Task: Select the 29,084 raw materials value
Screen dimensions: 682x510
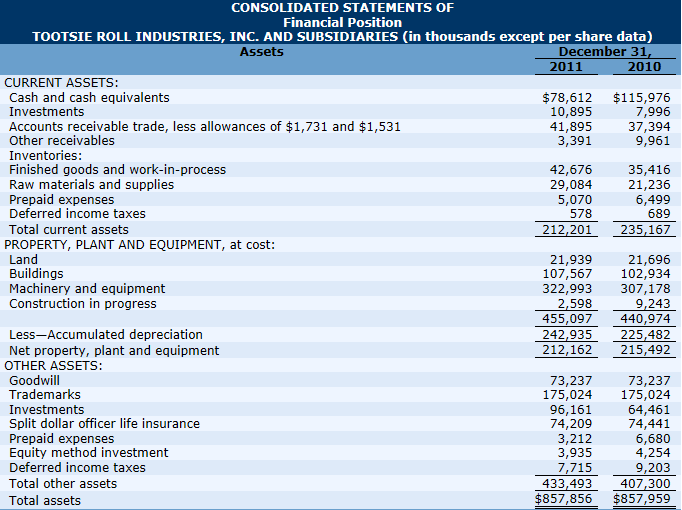Action: pos(571,185)
